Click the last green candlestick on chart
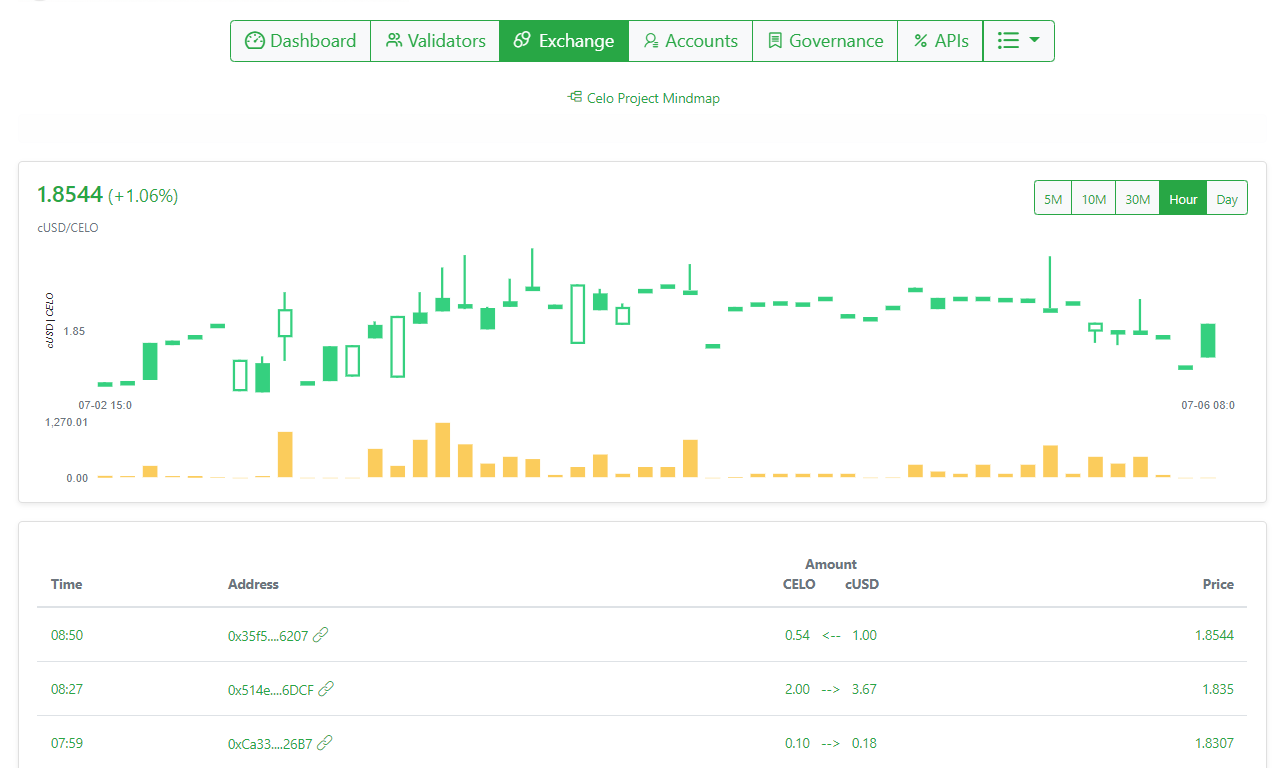 pos(1208,340)
